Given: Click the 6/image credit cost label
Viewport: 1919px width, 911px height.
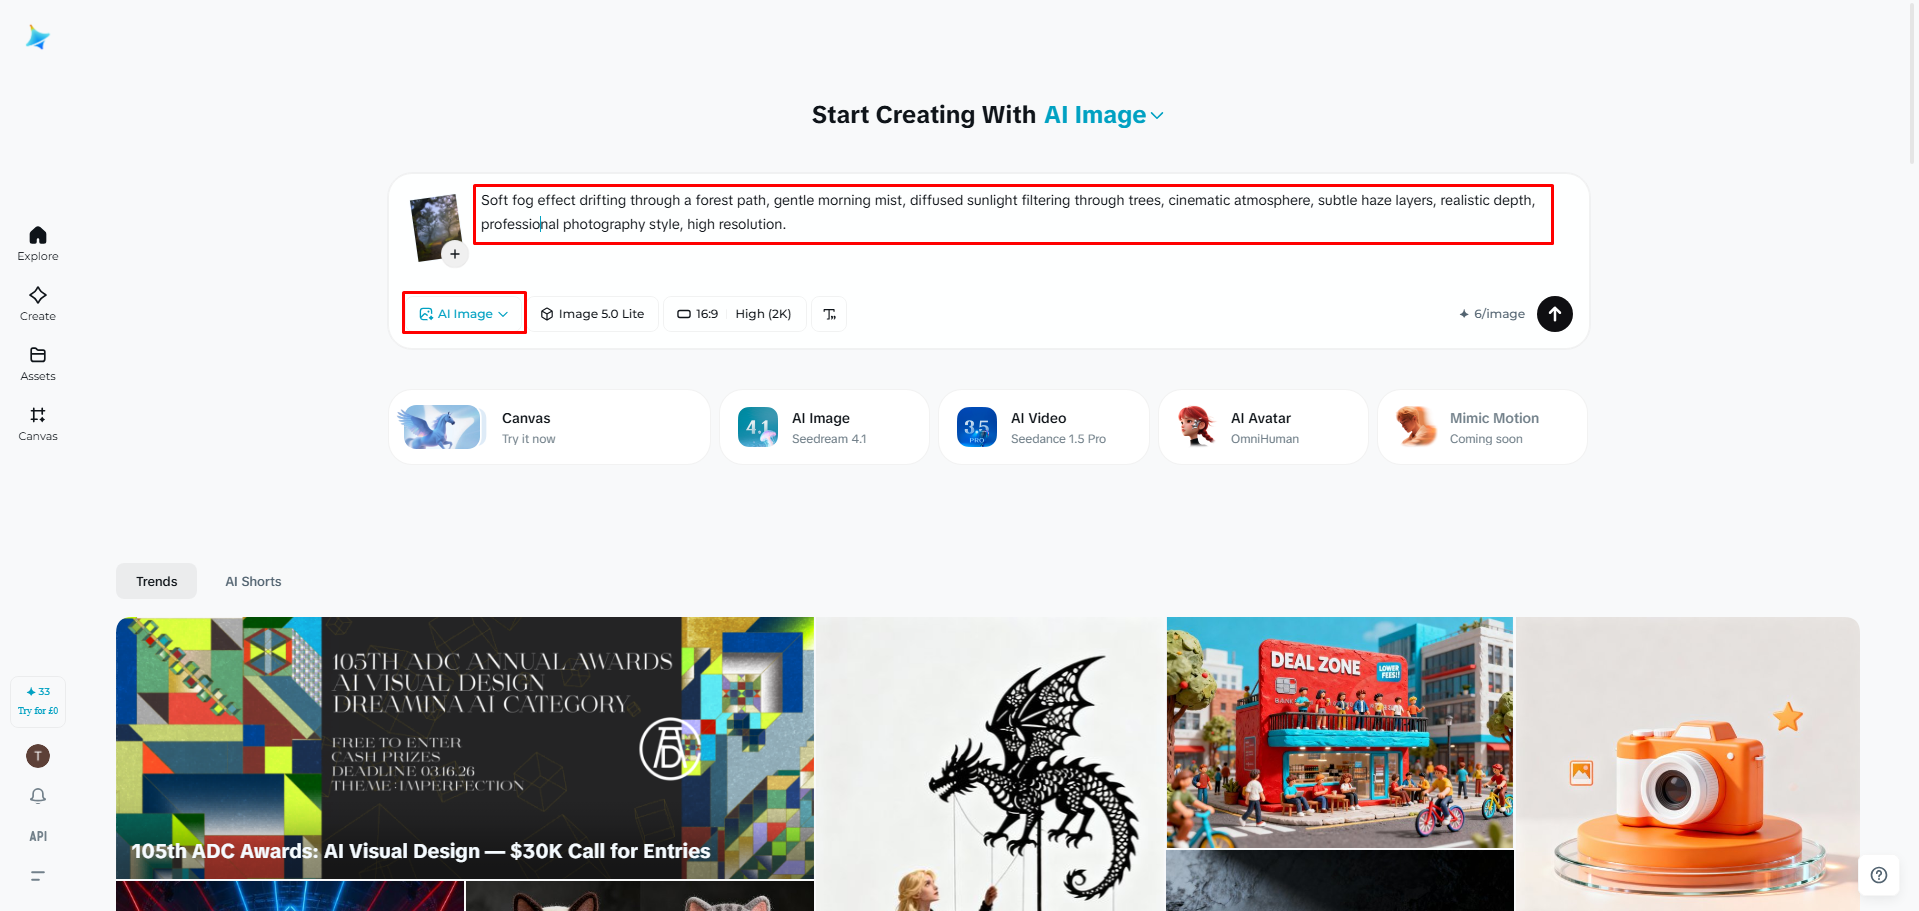Looking at the screenshot, I should pyautogui.click(x=1492, y=314).
